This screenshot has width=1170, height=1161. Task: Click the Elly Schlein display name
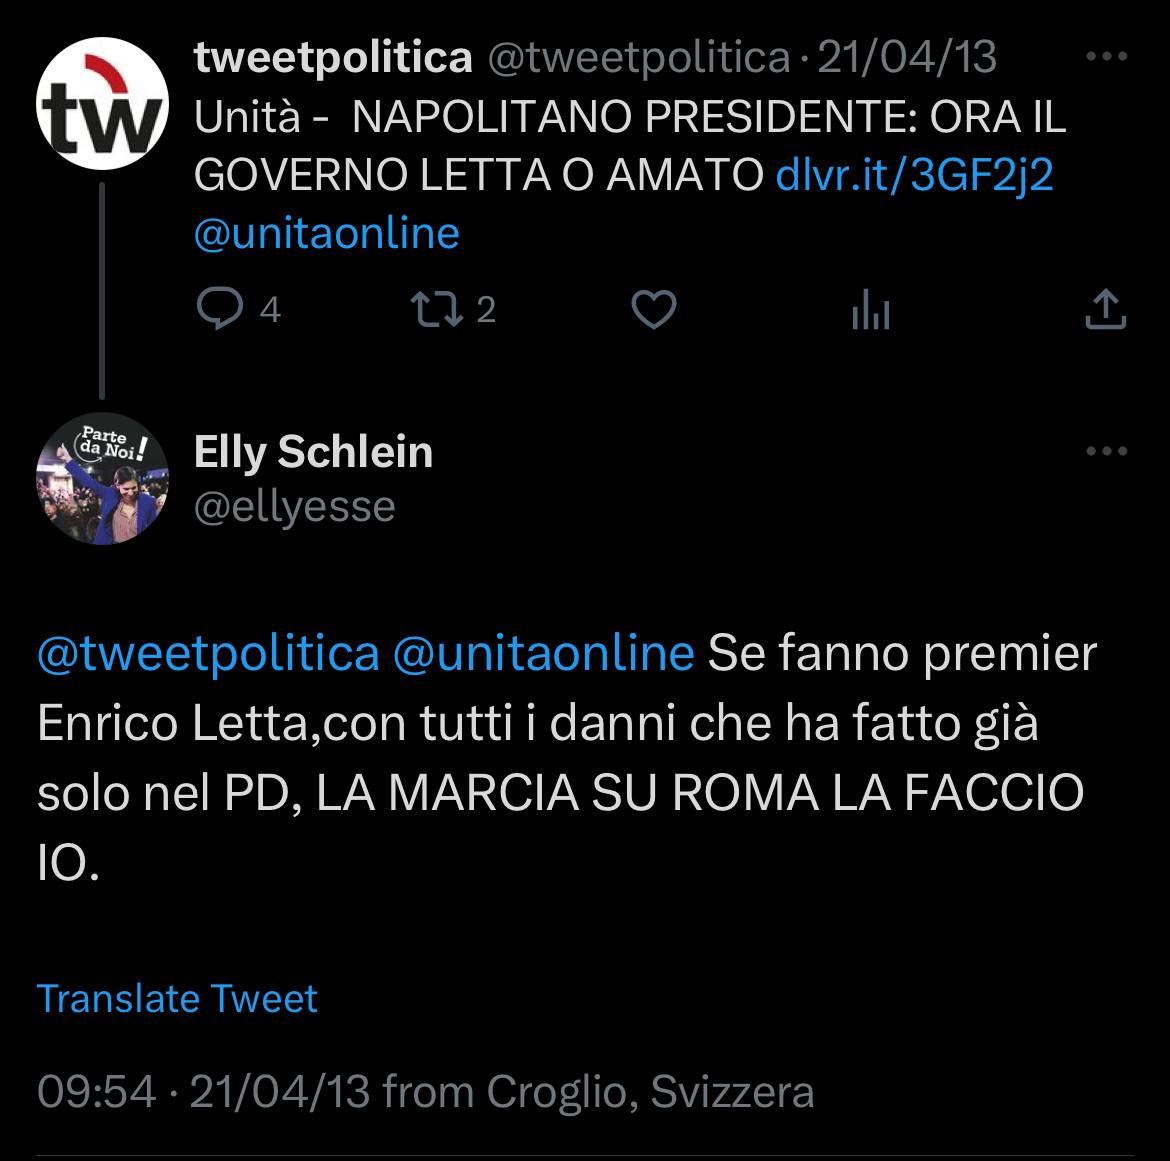point(313,452)
